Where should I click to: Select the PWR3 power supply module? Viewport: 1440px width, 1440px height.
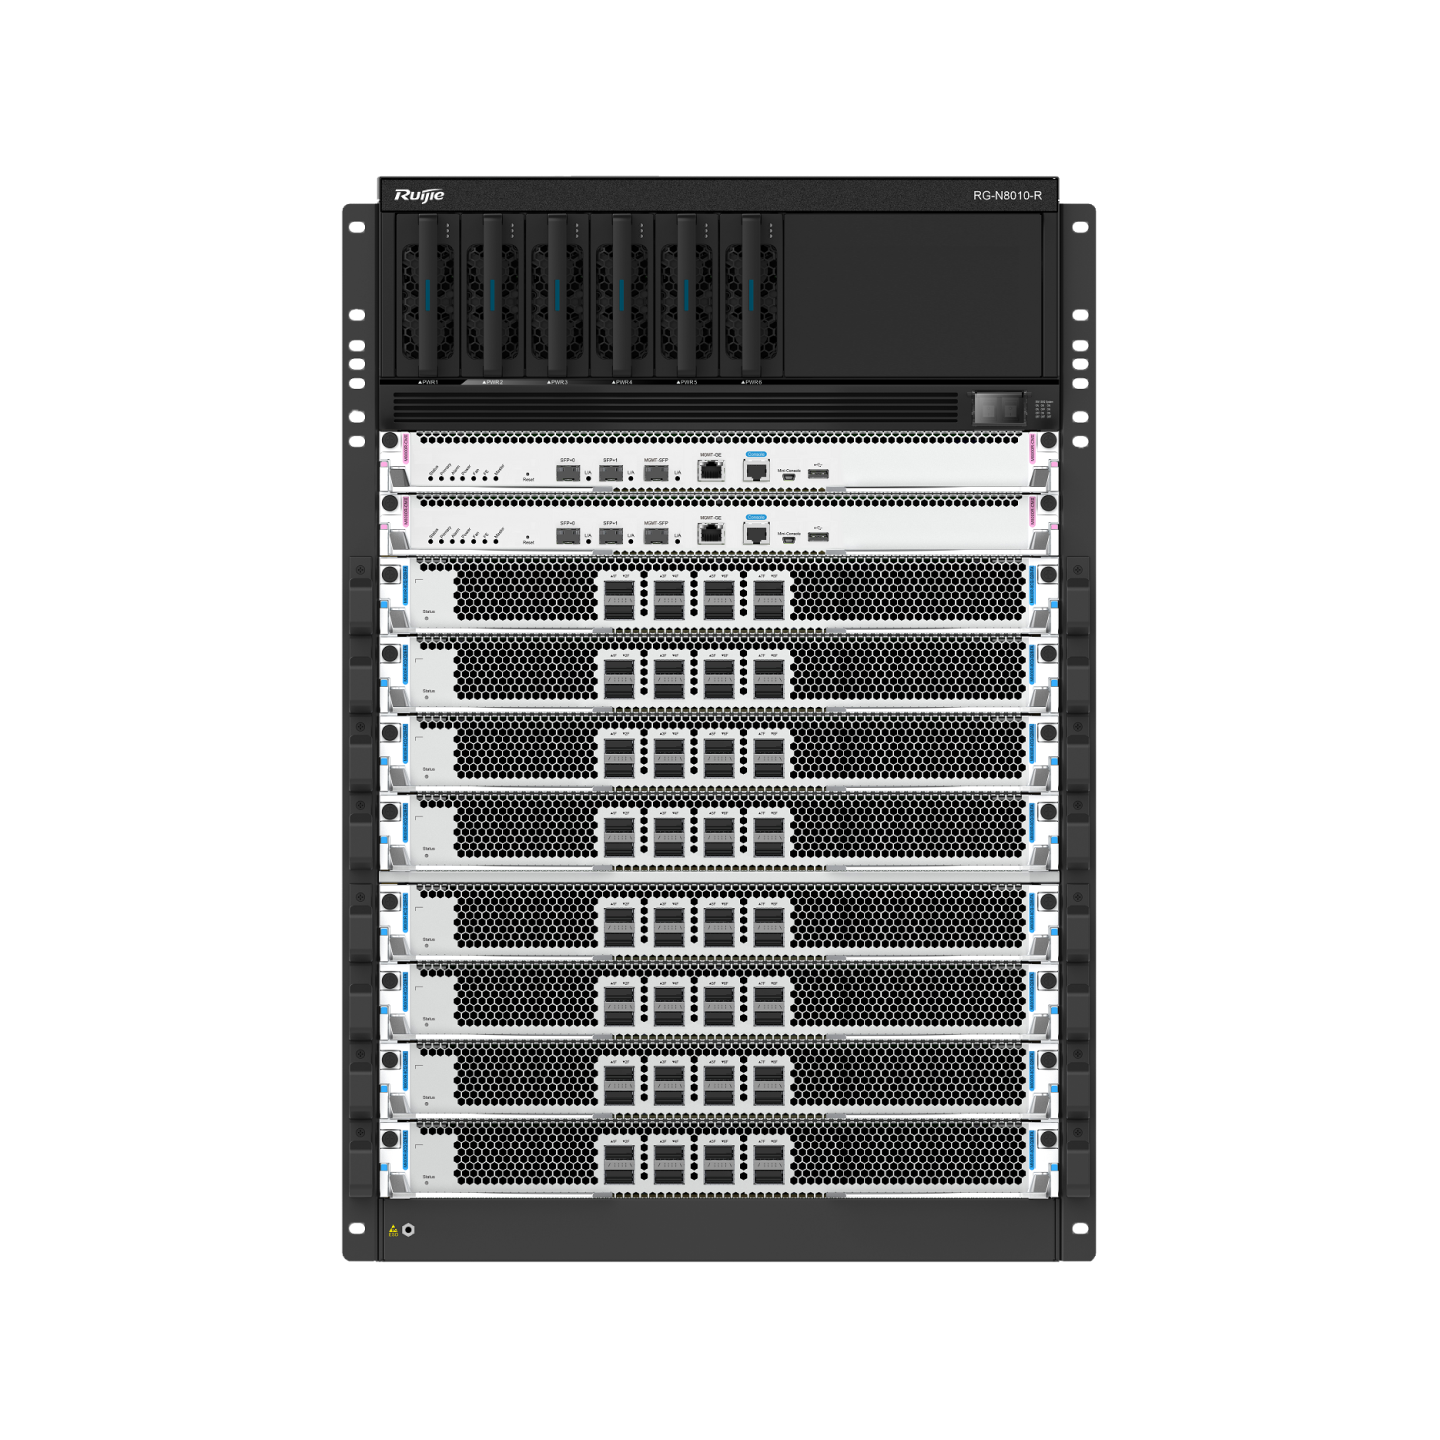[557, 295]
